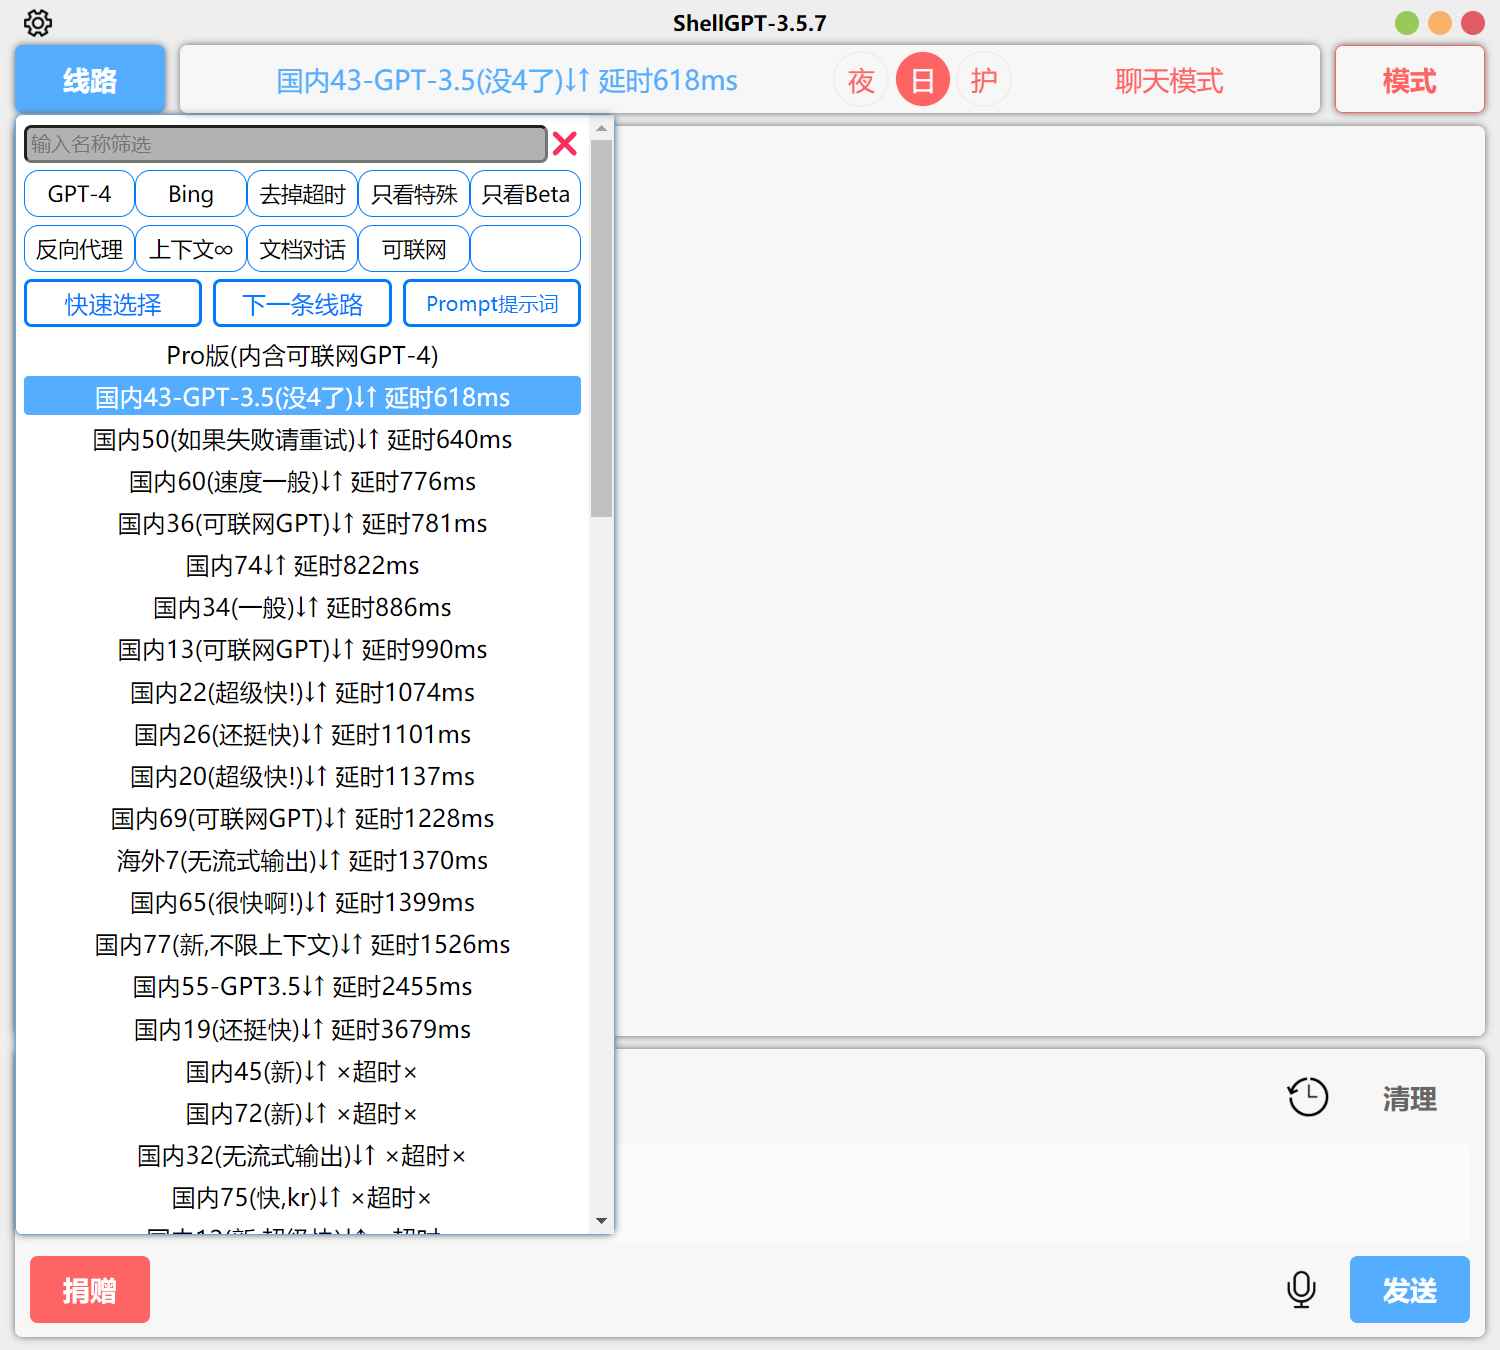Expand the 线路 panel
Screen dimensions: 1500x1350
pos(89,80)
